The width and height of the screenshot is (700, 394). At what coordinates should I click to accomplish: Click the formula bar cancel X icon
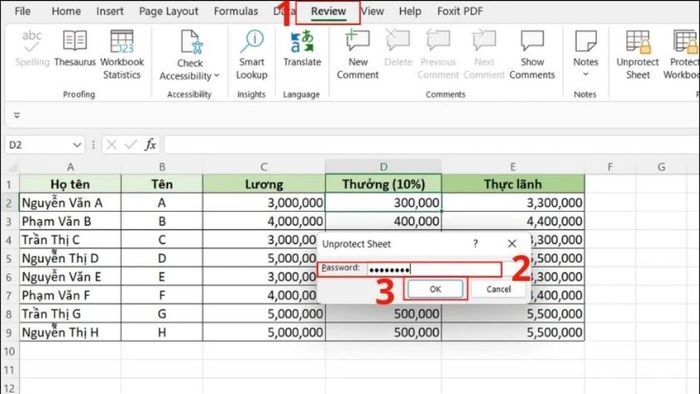(112, 145)
